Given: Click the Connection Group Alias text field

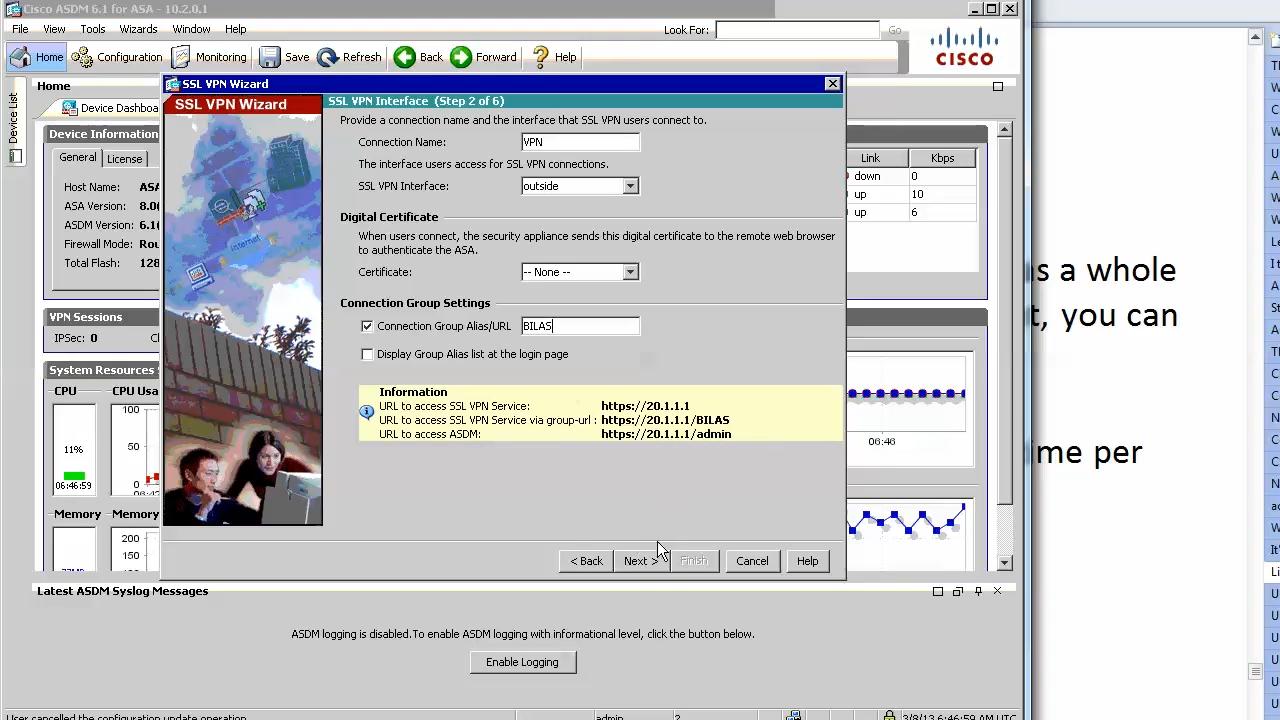Looking at the screenshot, I should pyautogui.click(x=580, y=326).
